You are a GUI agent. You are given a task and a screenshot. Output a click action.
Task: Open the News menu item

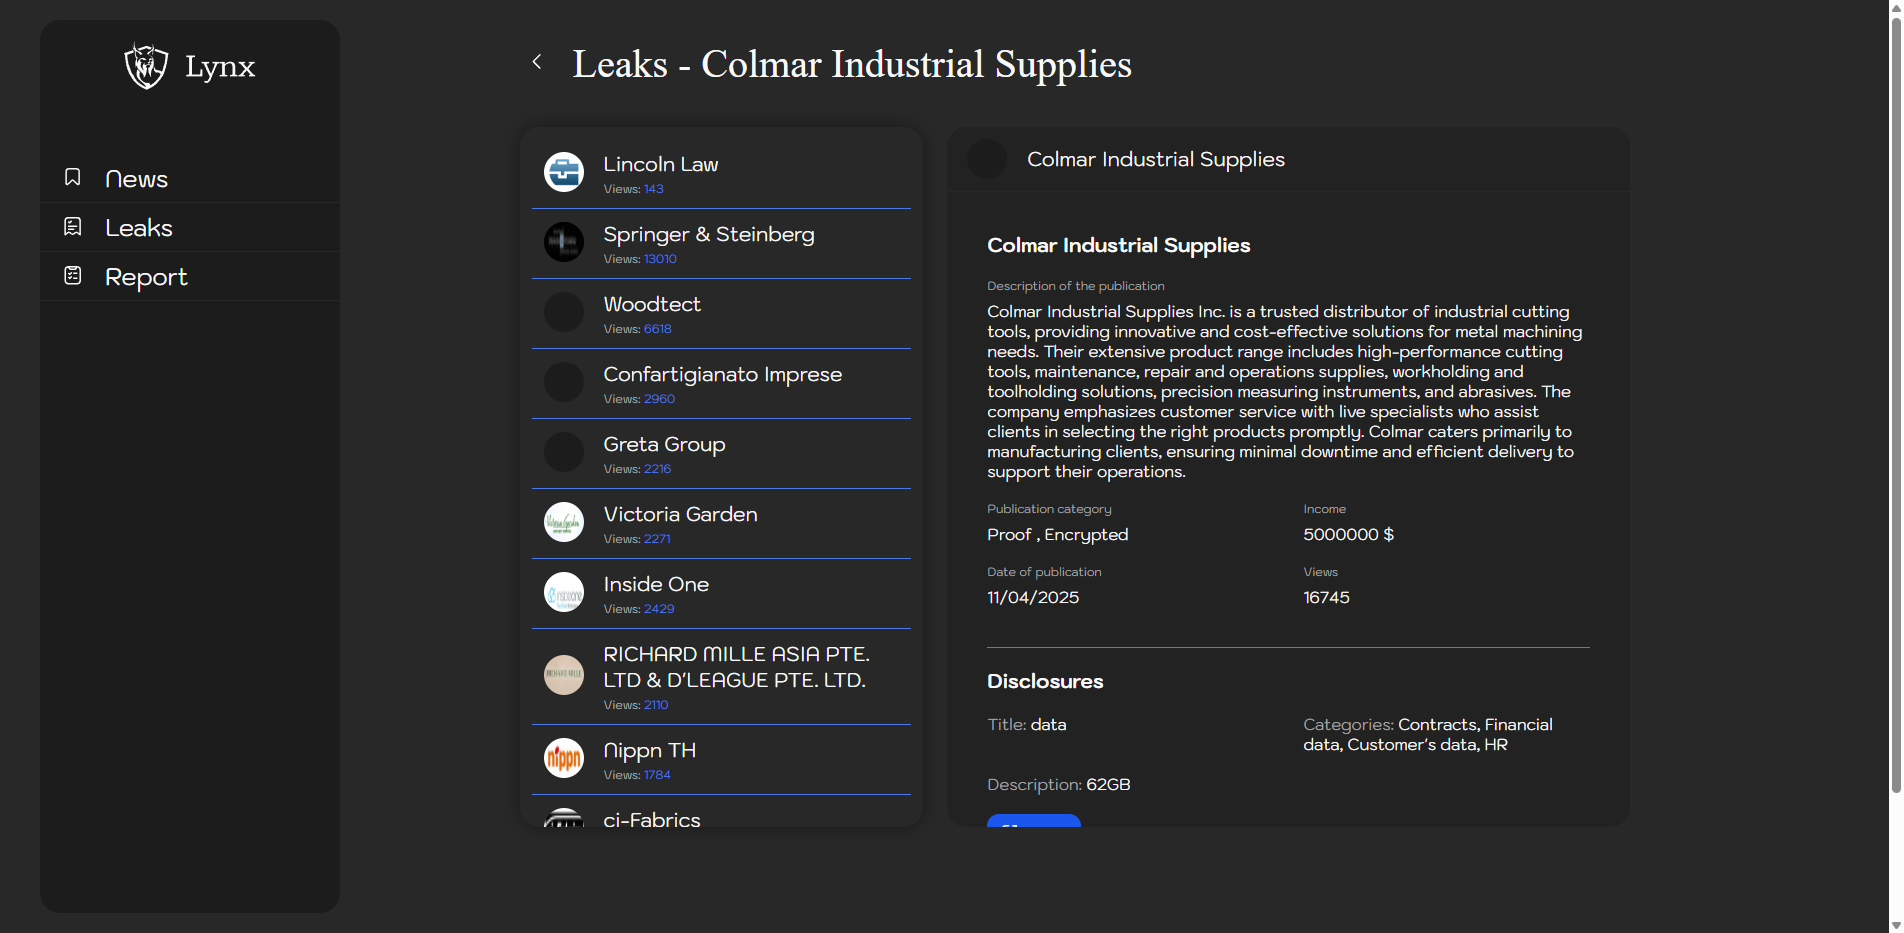pyautogui.click(x=136, y=179)
